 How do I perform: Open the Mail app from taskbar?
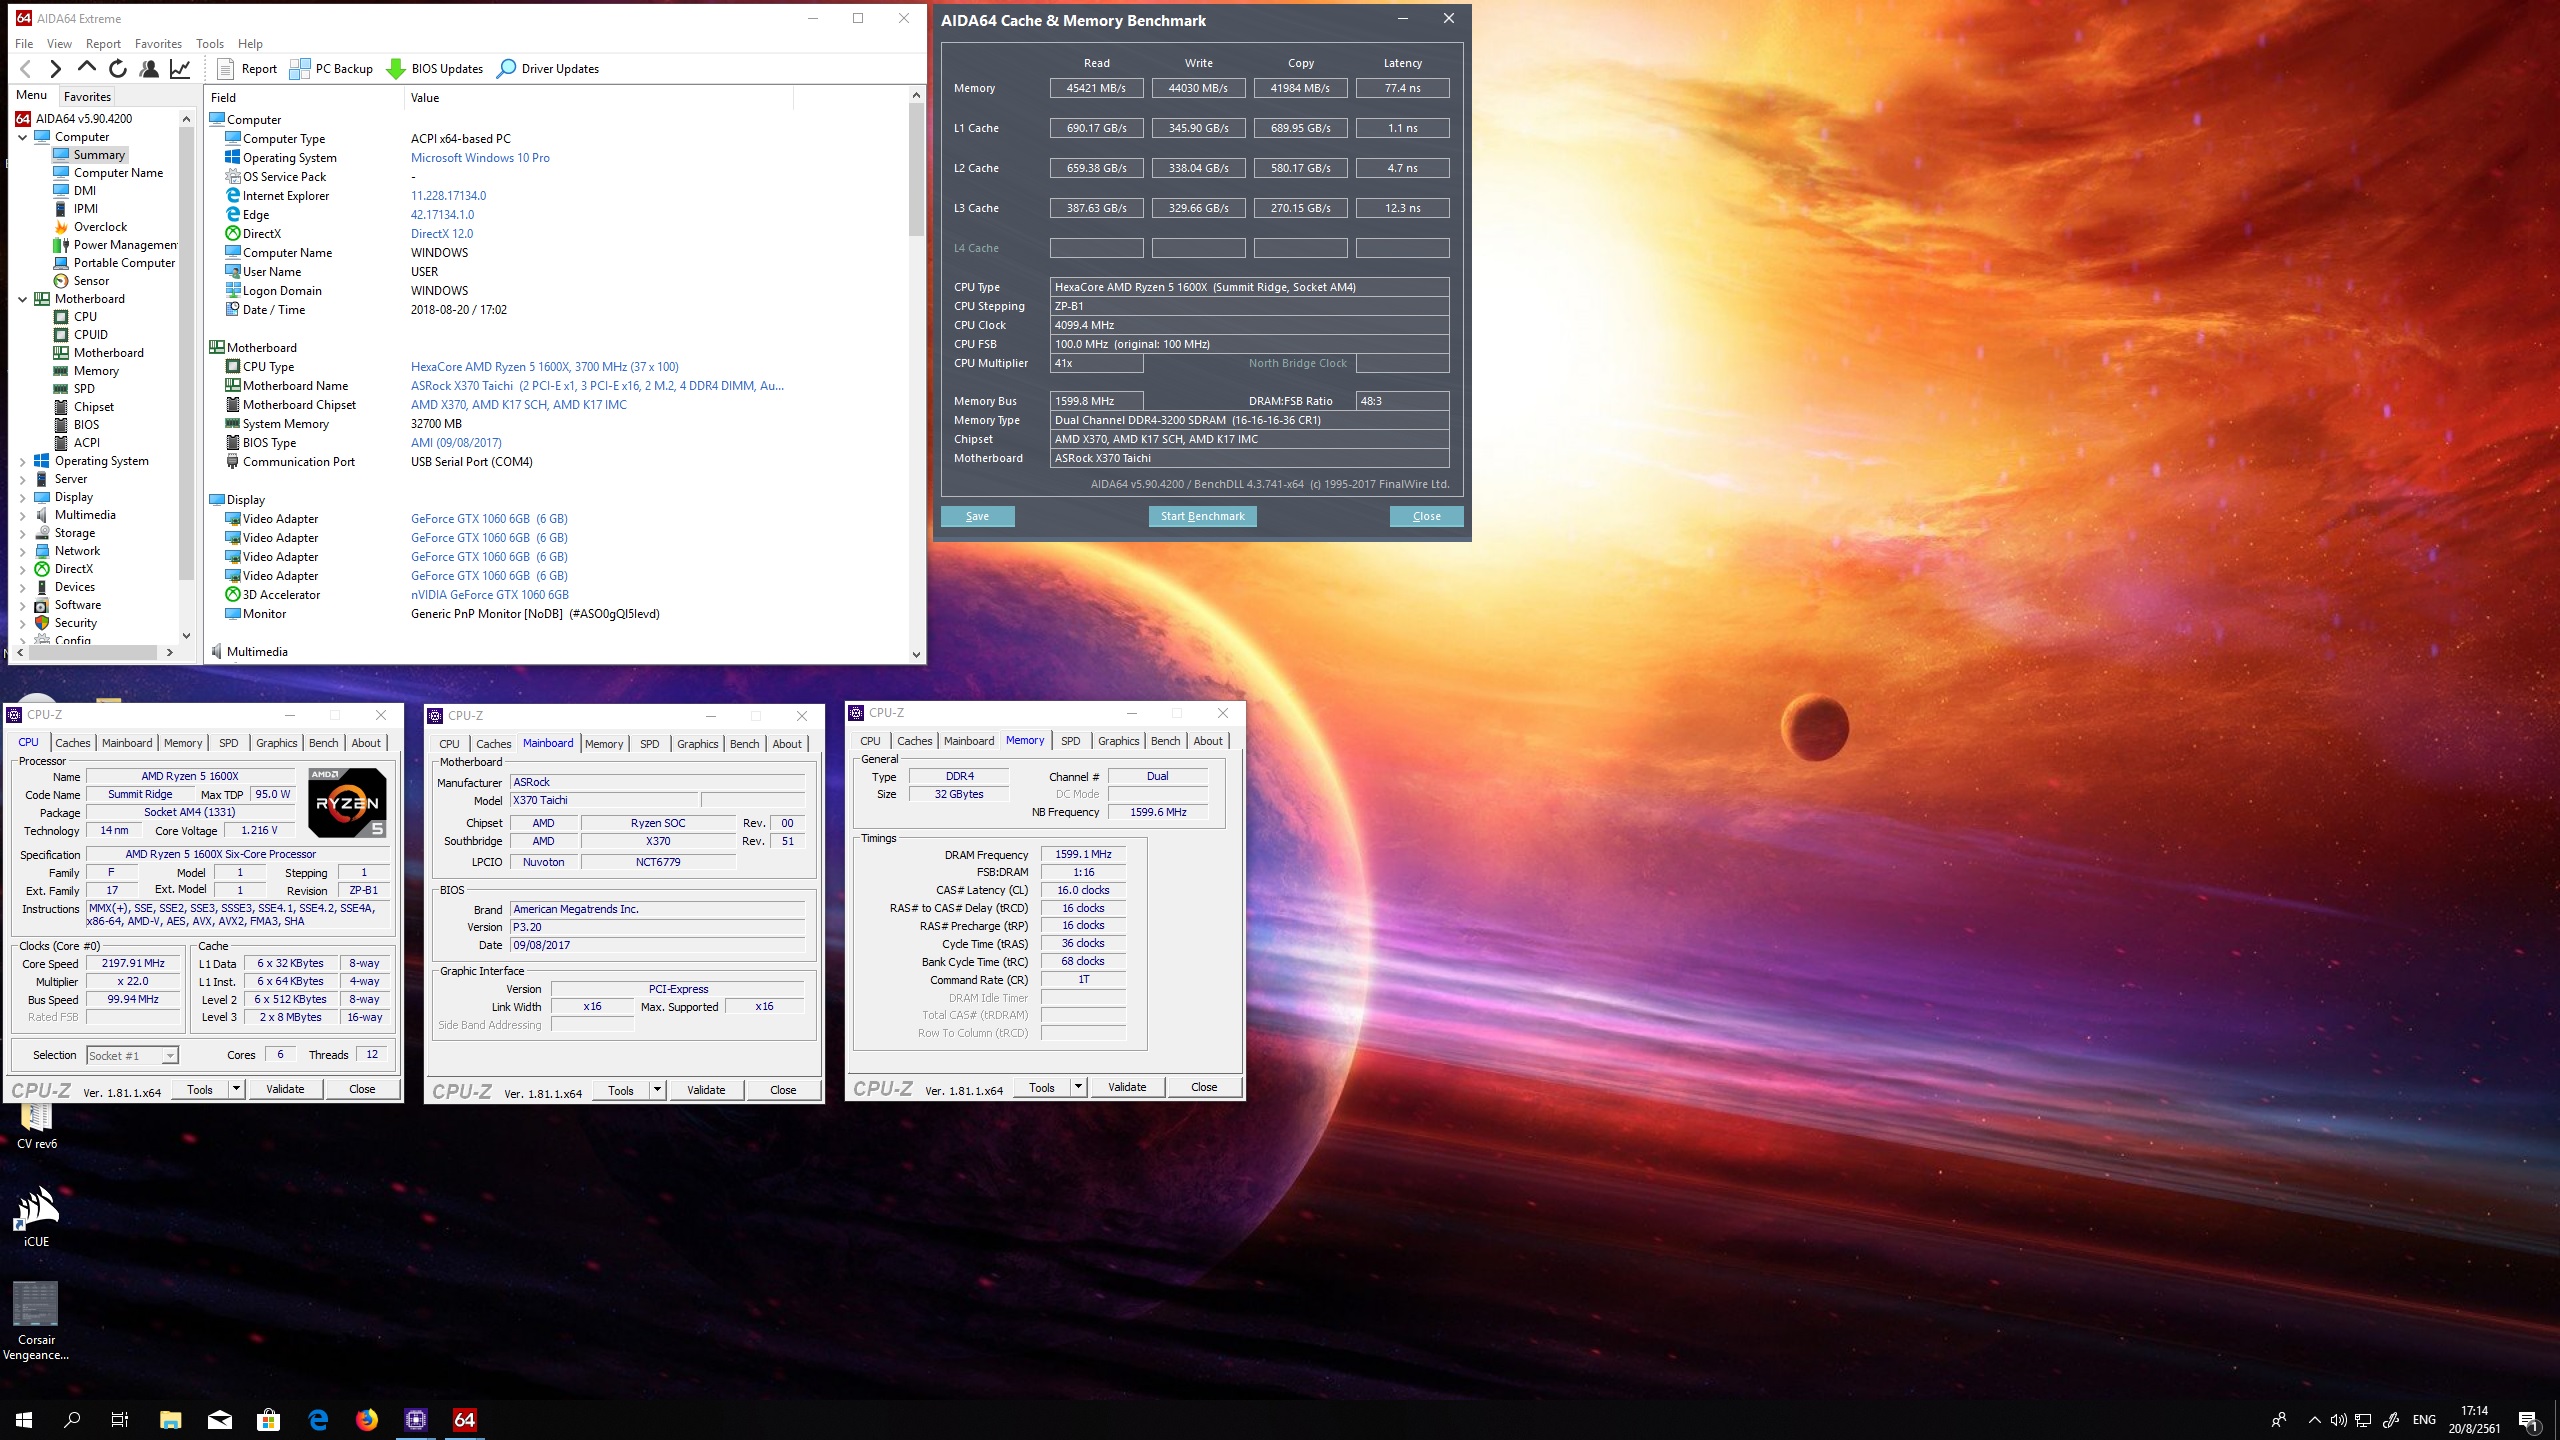(x=220, y=1420)
